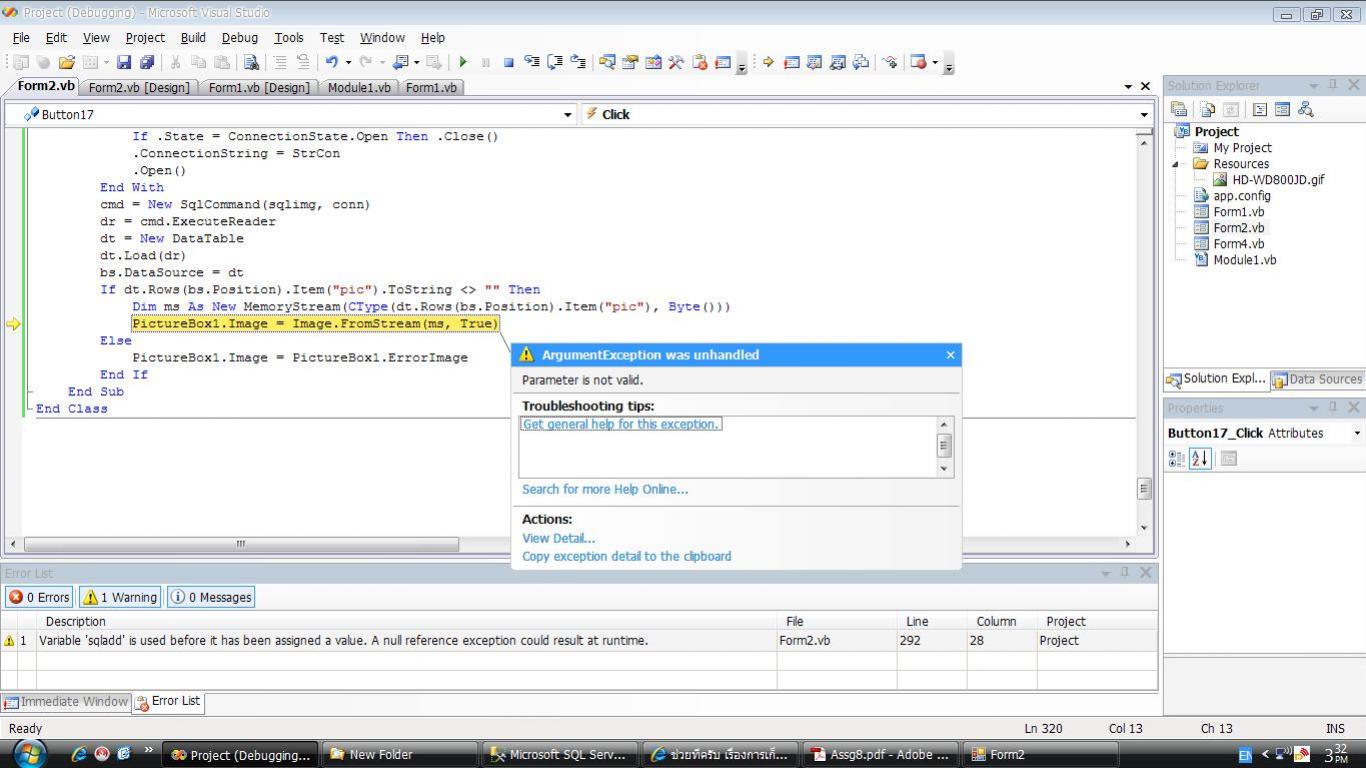Click the Step Into debug icon
Viewport: 1366px width, 768px height.
tap(532, 62)
